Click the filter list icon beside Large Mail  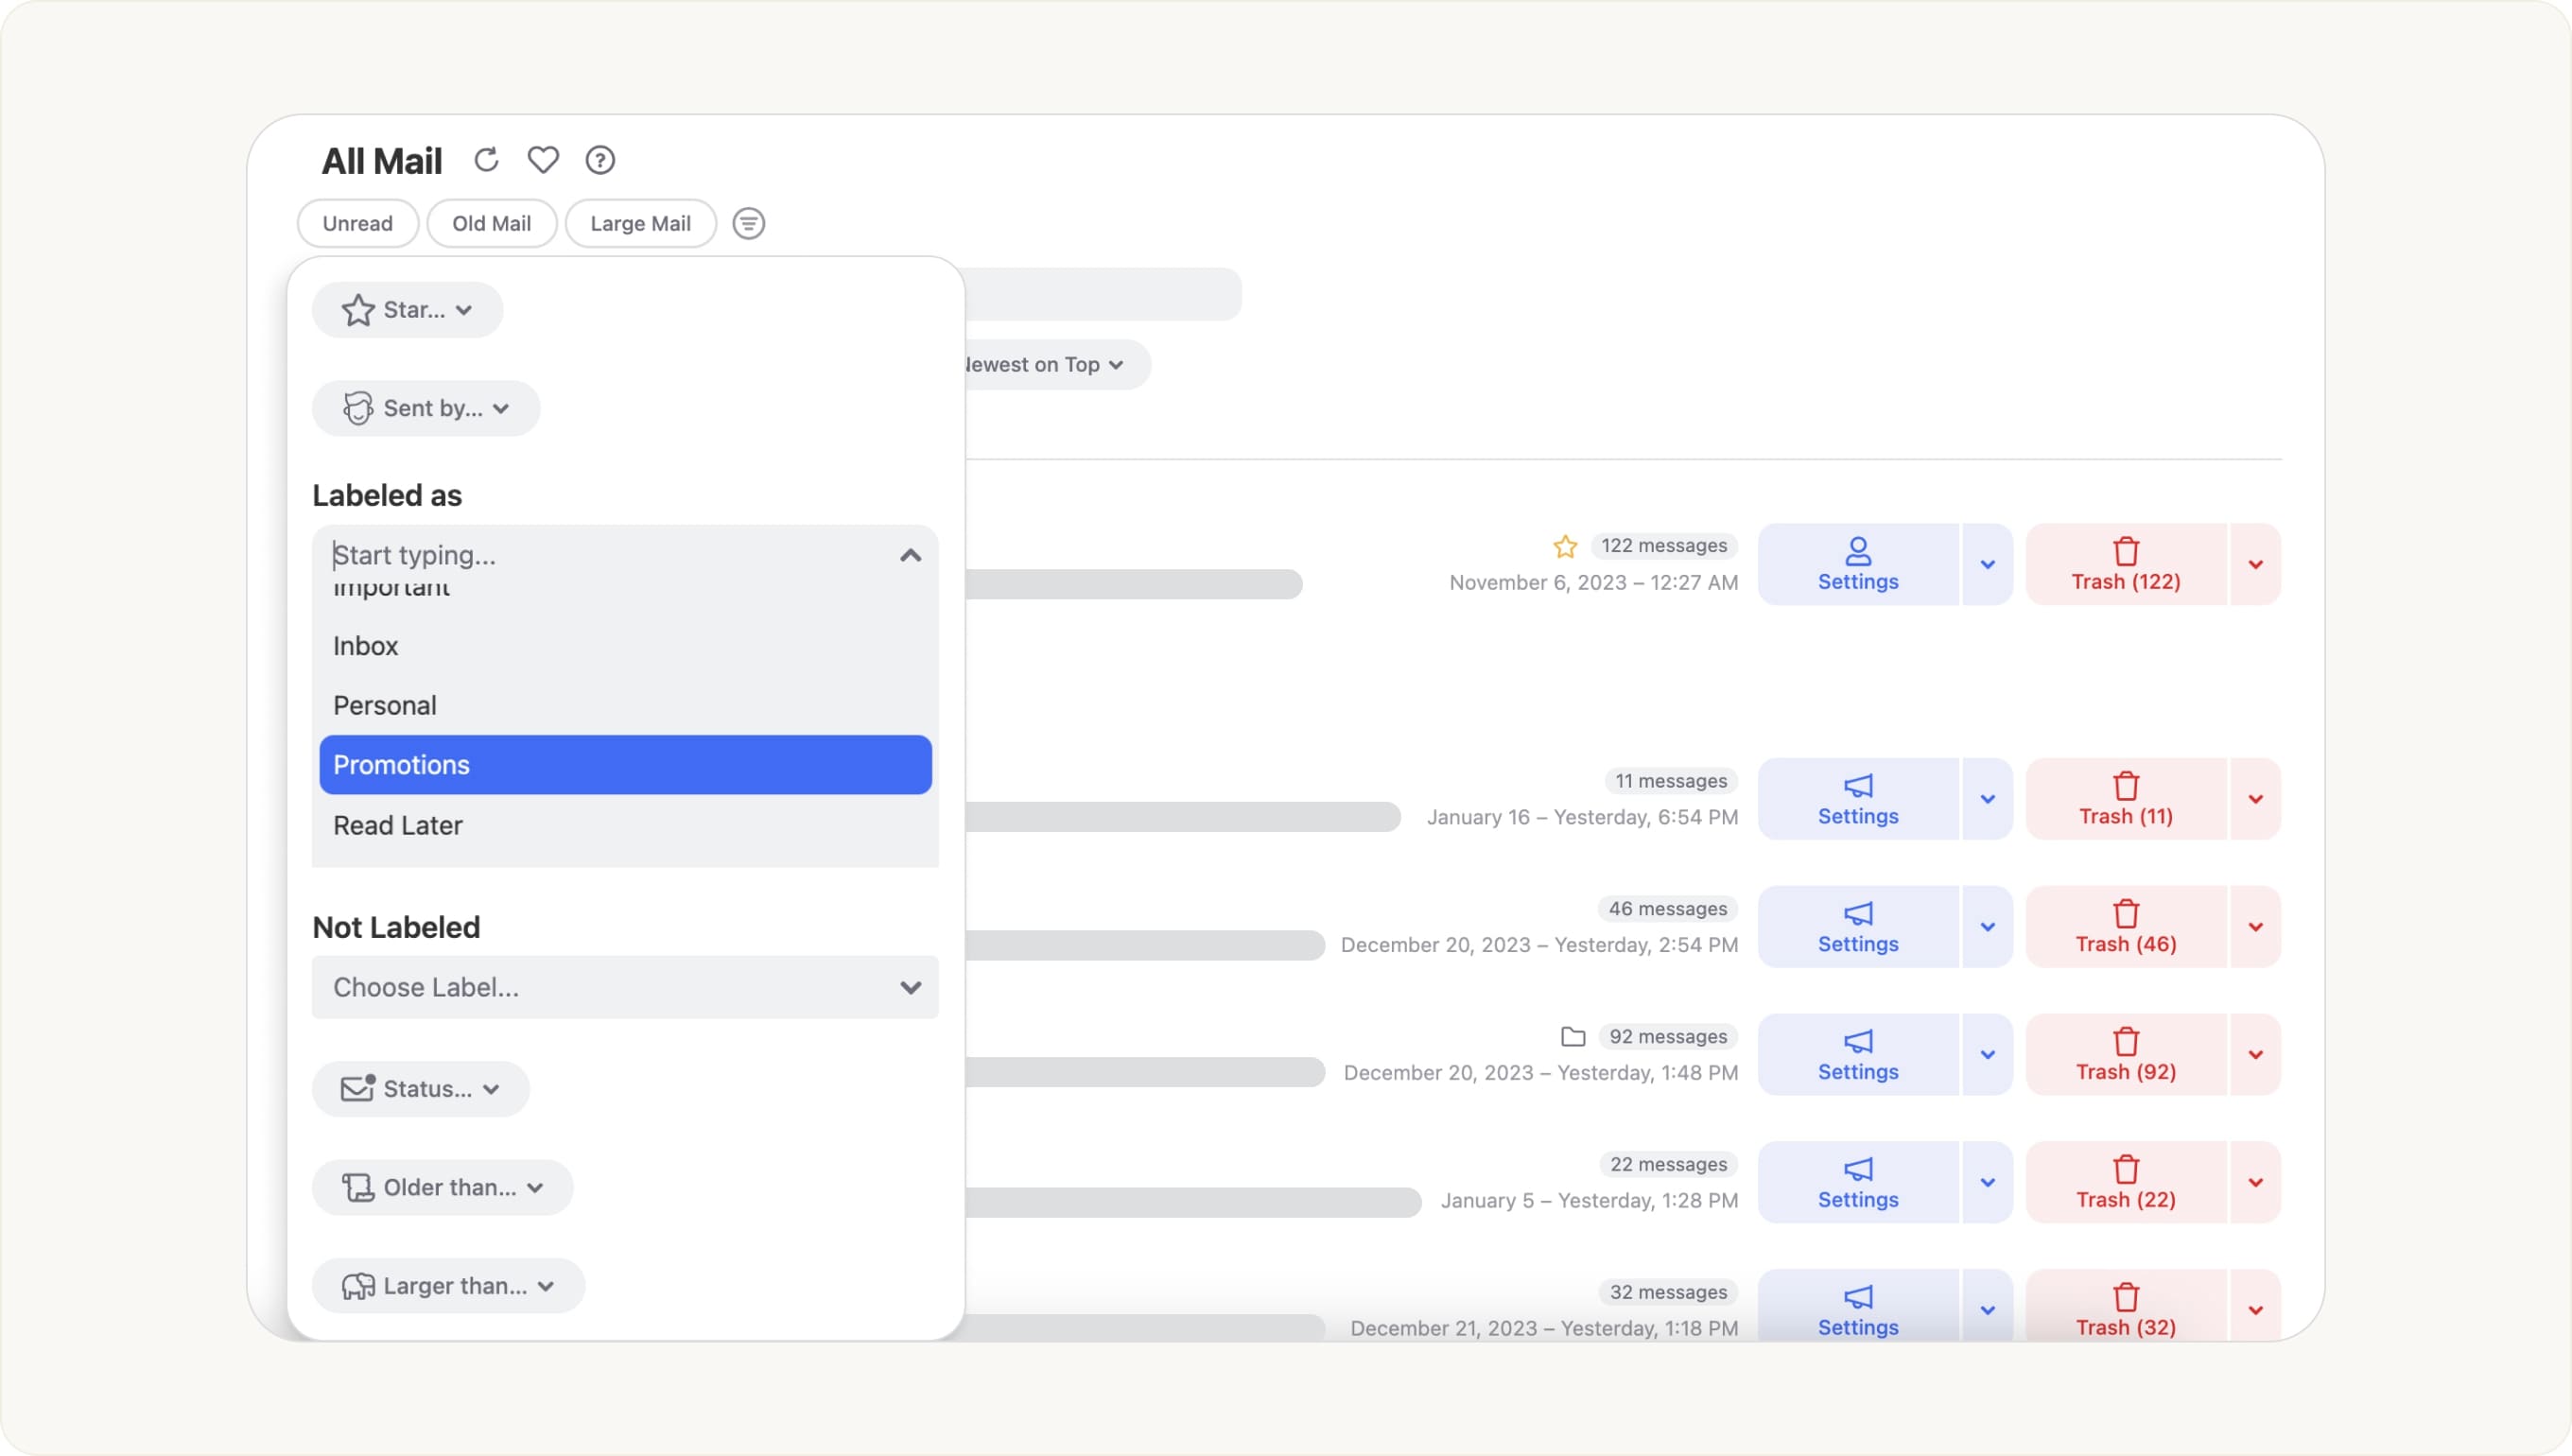point(748,223)
